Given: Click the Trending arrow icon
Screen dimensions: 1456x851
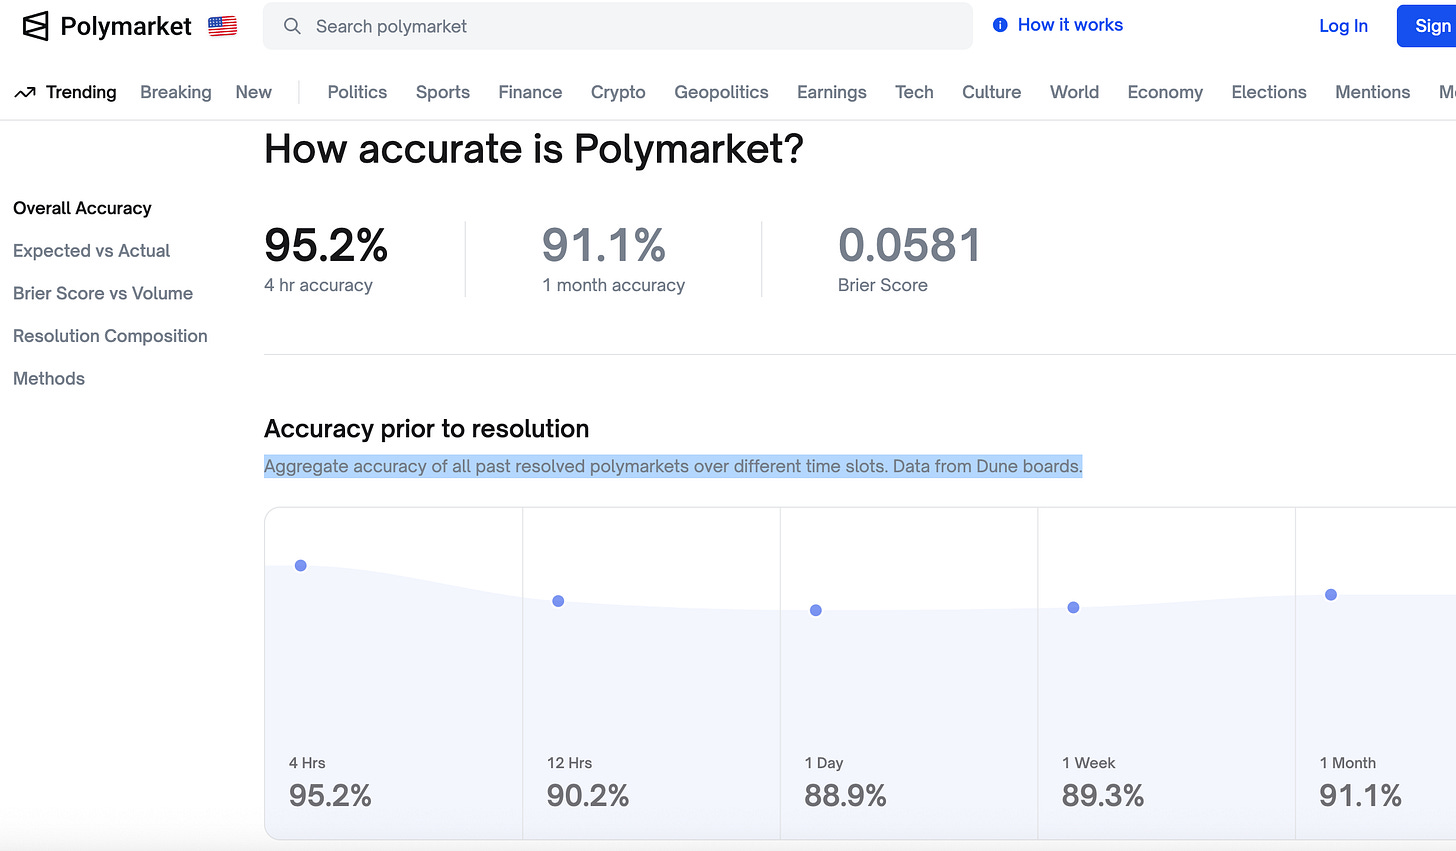Looking at the screenshot, I should [x=25, y=92].
